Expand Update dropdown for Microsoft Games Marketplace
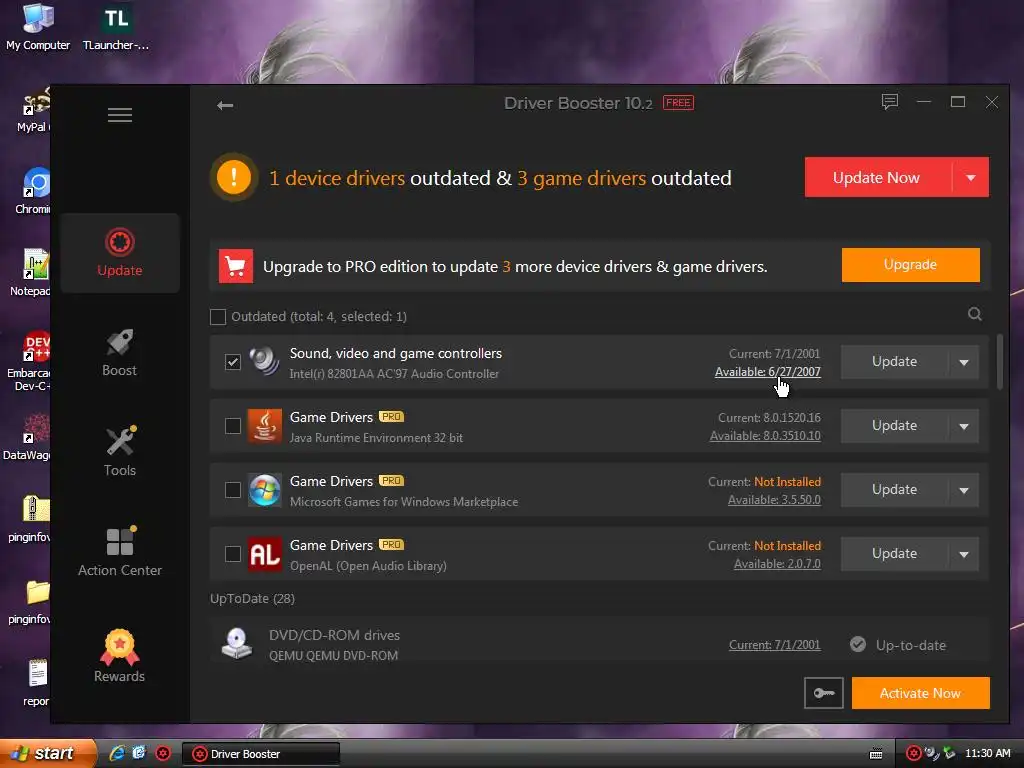This screenshot has height=768, width=1024. [964, 490]
